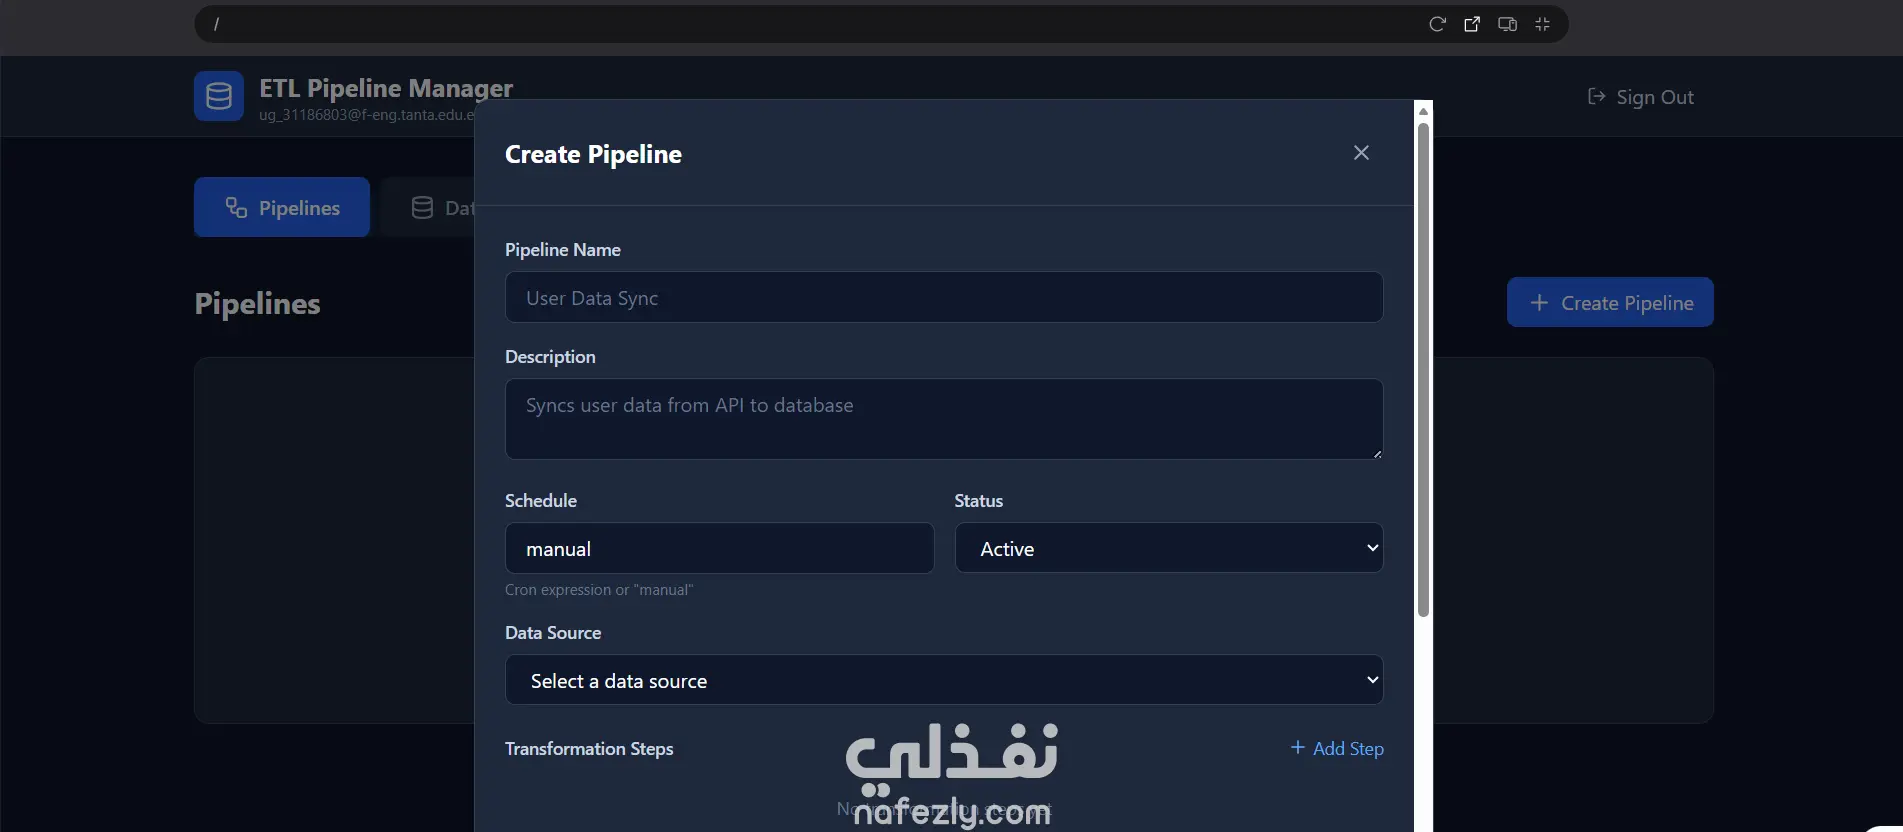
Task: Click the Pipelines page heading
Action: 257,303
